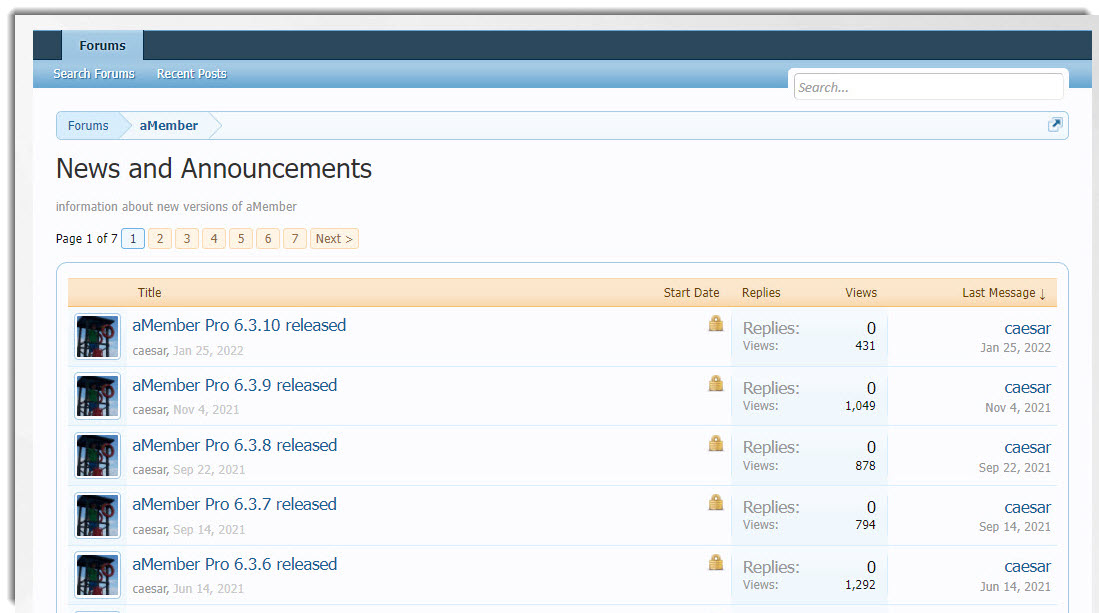Screen dimensions: 1099x613
Task: Open the aMember Pro 6.3.6 released thread
Action: [x=235, y=564]
